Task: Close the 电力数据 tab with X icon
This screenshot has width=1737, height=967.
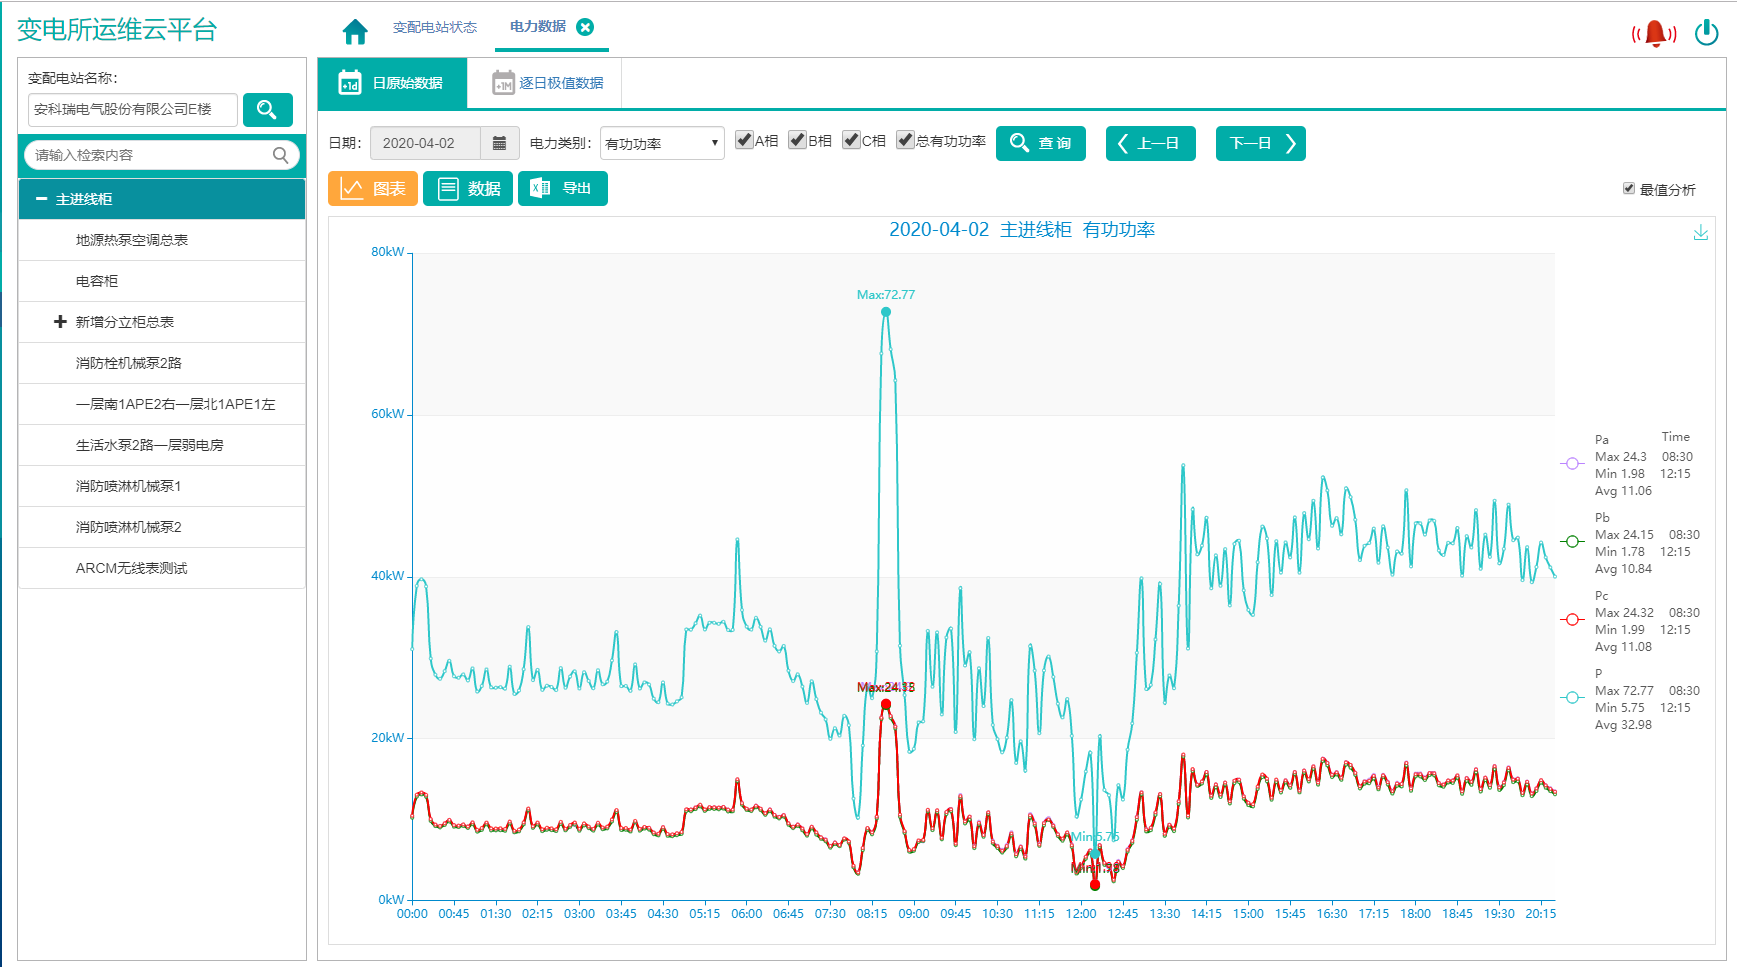Action: pos(586,27)
